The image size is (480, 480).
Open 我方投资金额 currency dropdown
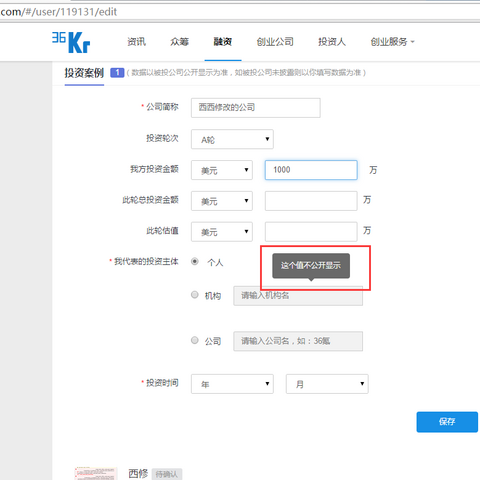(222, 170)
